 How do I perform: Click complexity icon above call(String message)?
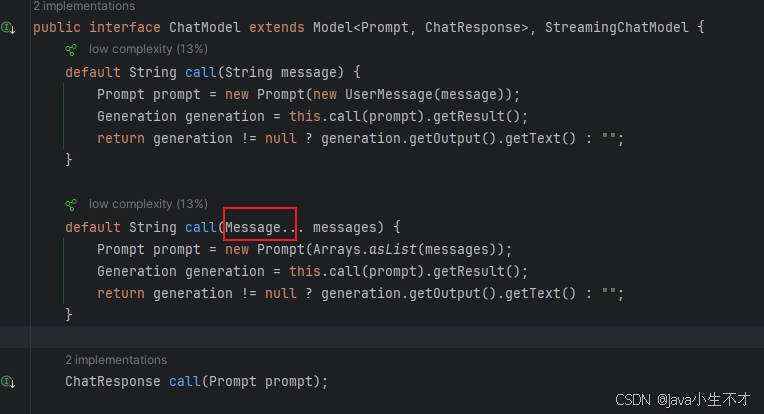coord(71,50)
